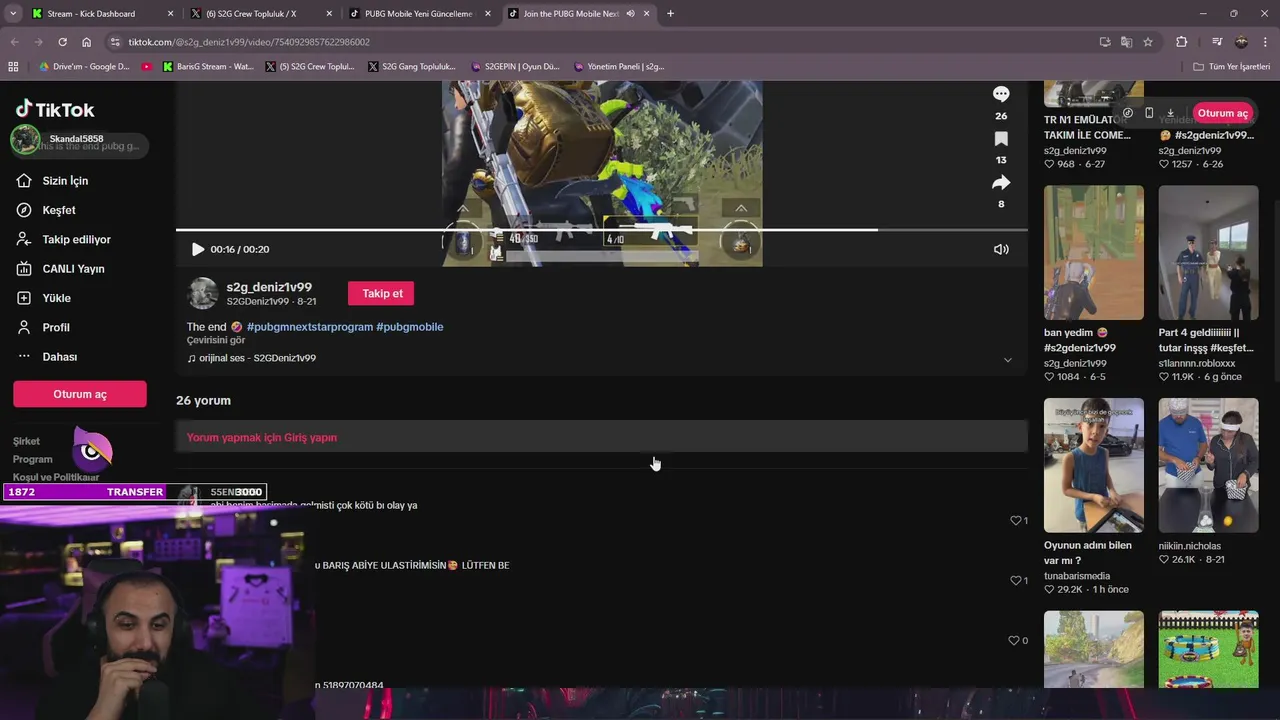This screenshot has height=720, width=1280.
Task: Seek along the video progress bar
Action: click(602, 230)
